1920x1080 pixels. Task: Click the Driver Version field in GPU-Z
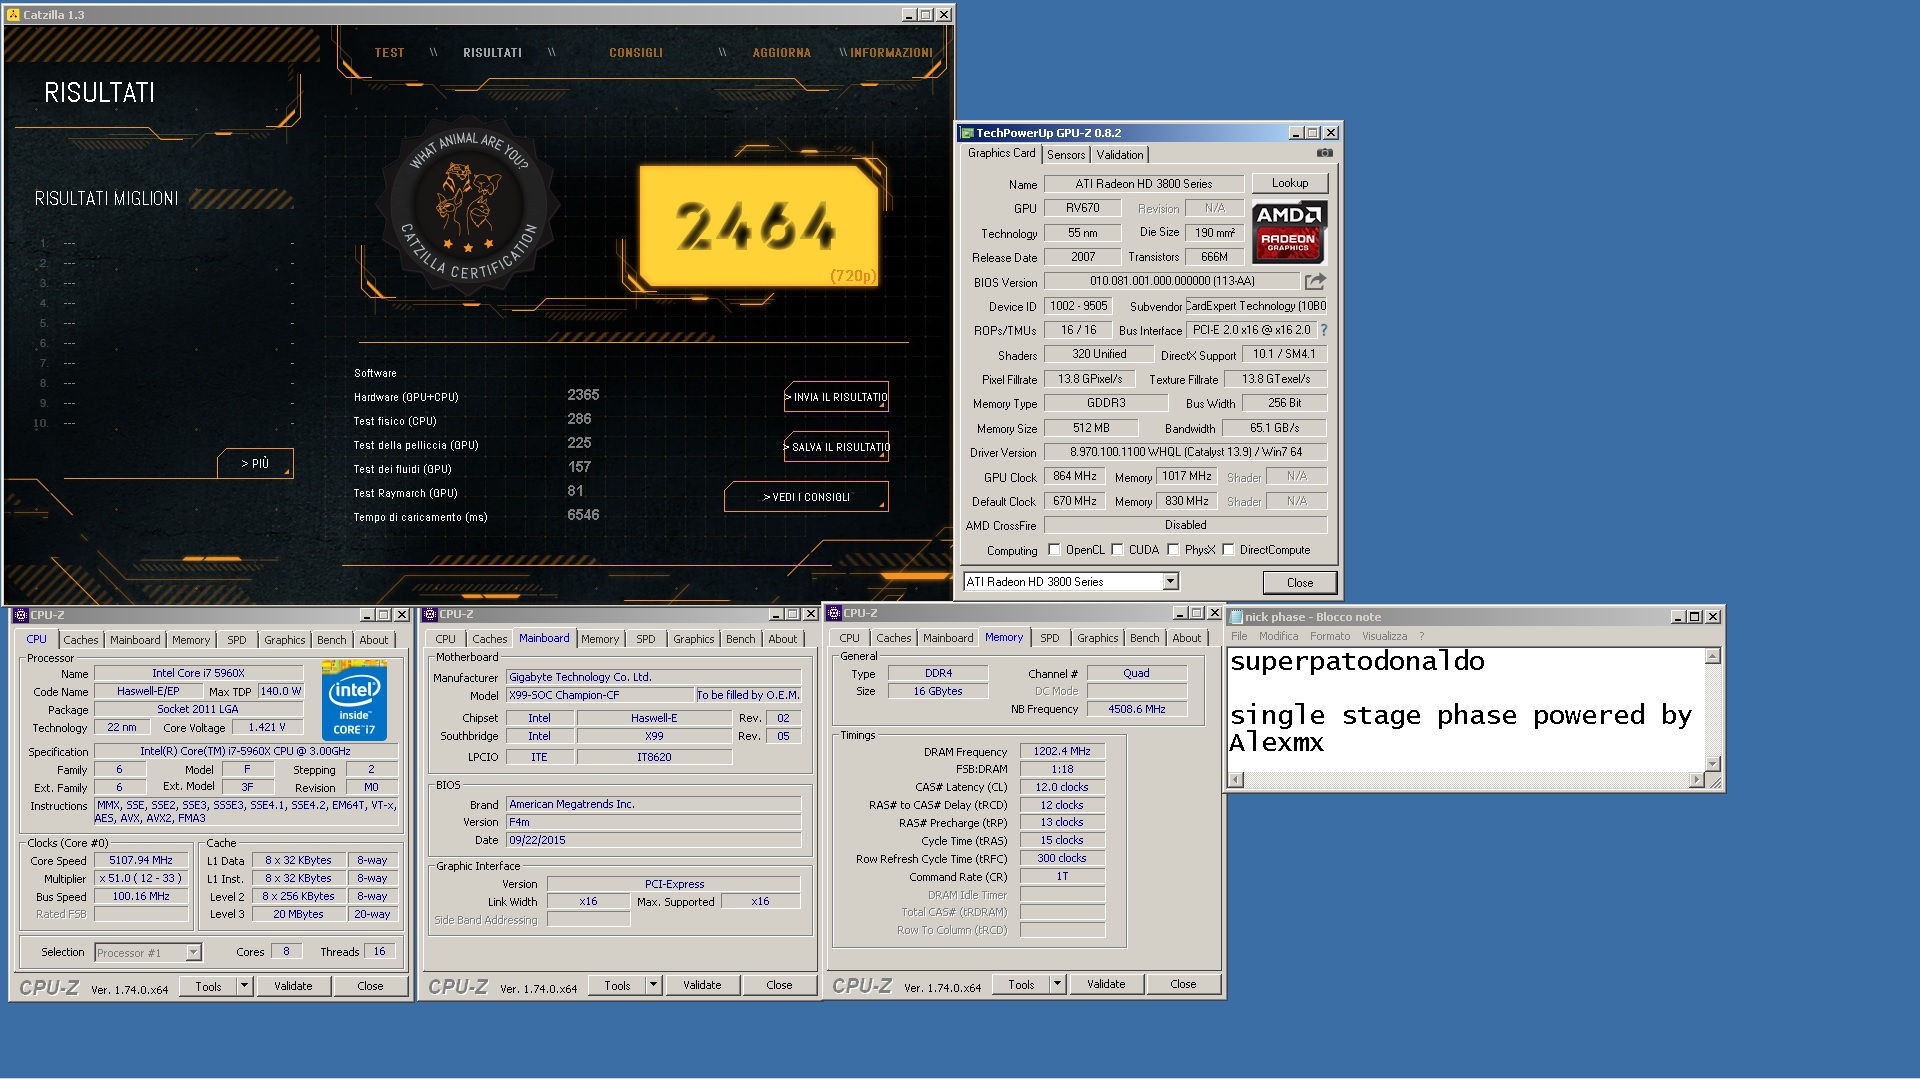point(1185,452)
